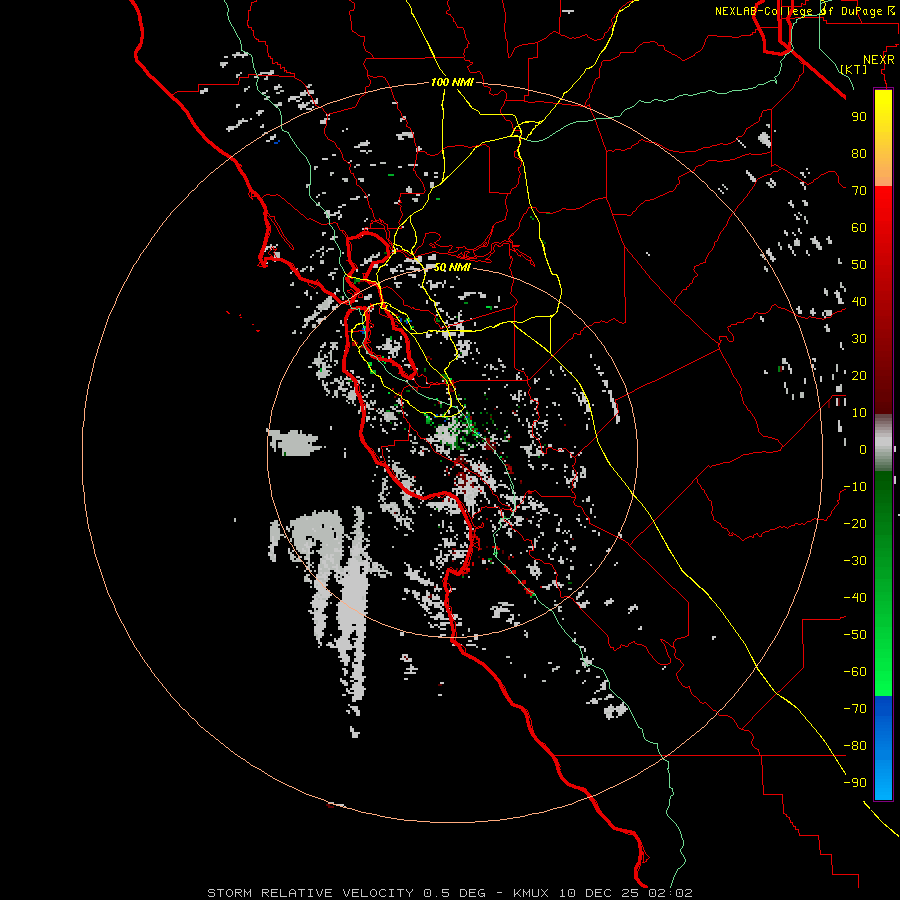The image size is (900, 900).
Task: Click the 0 value on velocity scale
Action: pyautogui.click(x=863, y=449)
